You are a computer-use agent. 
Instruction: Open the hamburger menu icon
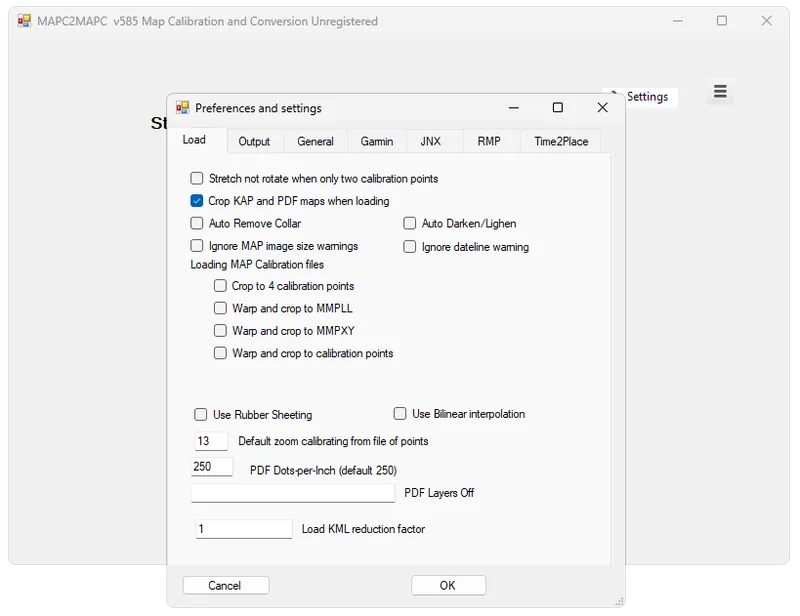tap(720, 91)
